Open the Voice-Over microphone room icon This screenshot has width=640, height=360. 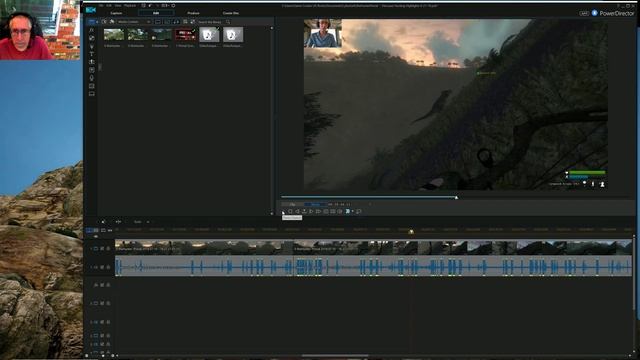coord(91,78)
